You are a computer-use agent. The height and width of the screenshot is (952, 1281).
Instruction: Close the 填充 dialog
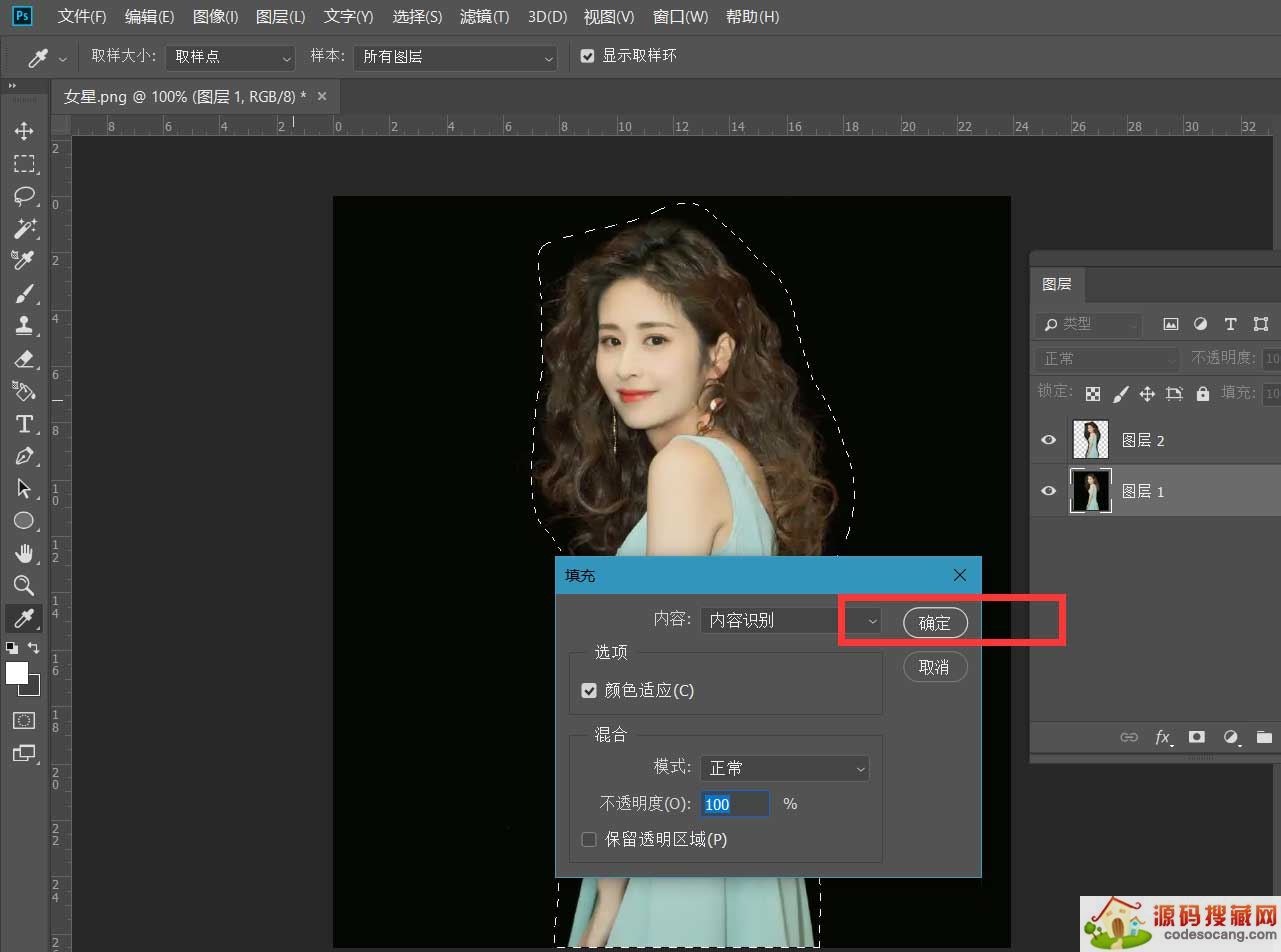[960, 575]
